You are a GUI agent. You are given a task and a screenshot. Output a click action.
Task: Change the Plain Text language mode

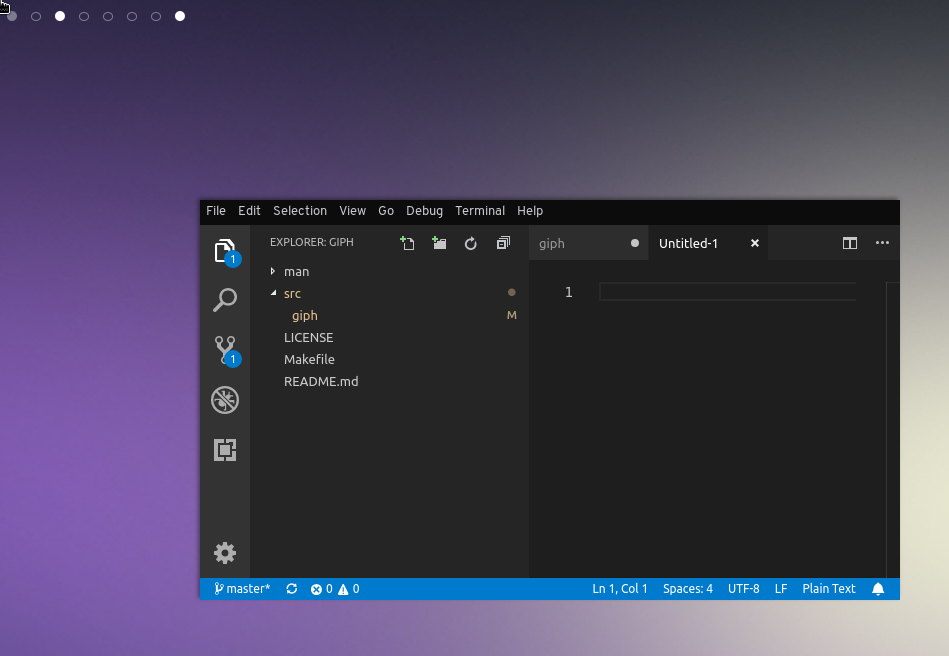tap(829, 588)
